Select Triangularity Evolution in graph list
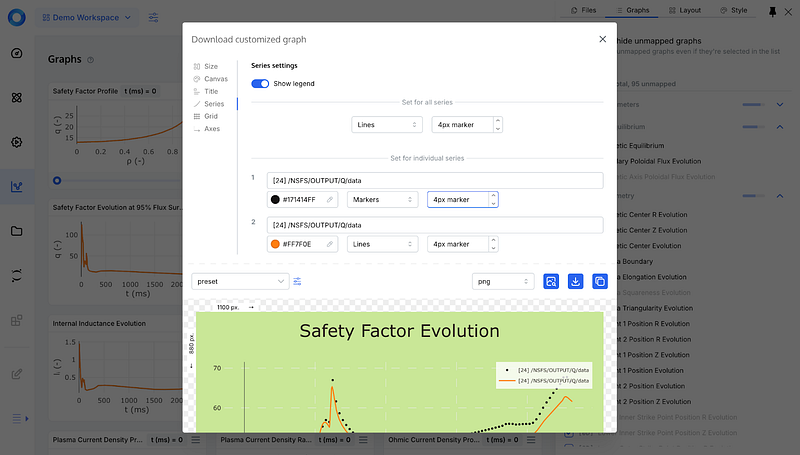The image size is (800, 455). click(655, 308)
